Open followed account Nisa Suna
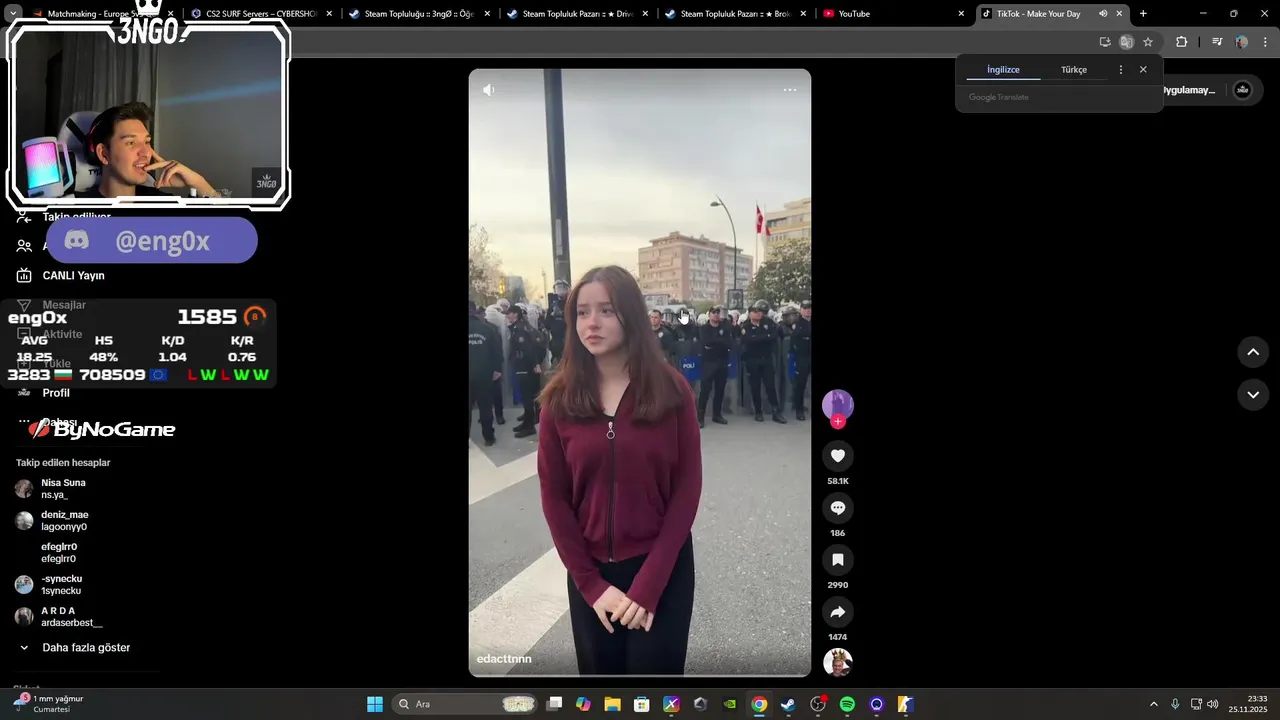Viewport: 1280px width, 720px height. (x=51, y=489)
